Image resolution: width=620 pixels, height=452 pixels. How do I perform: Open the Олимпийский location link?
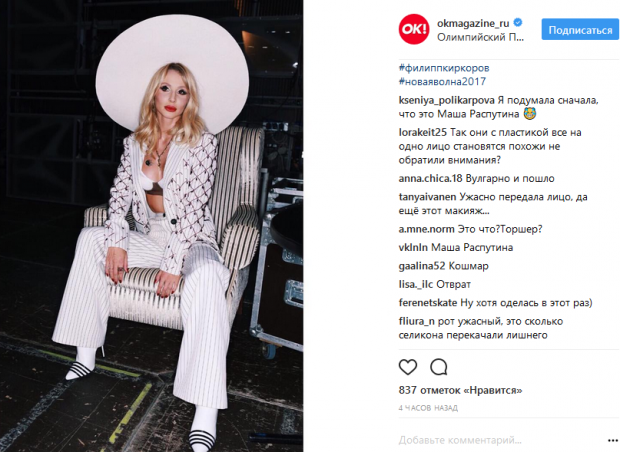480,37
